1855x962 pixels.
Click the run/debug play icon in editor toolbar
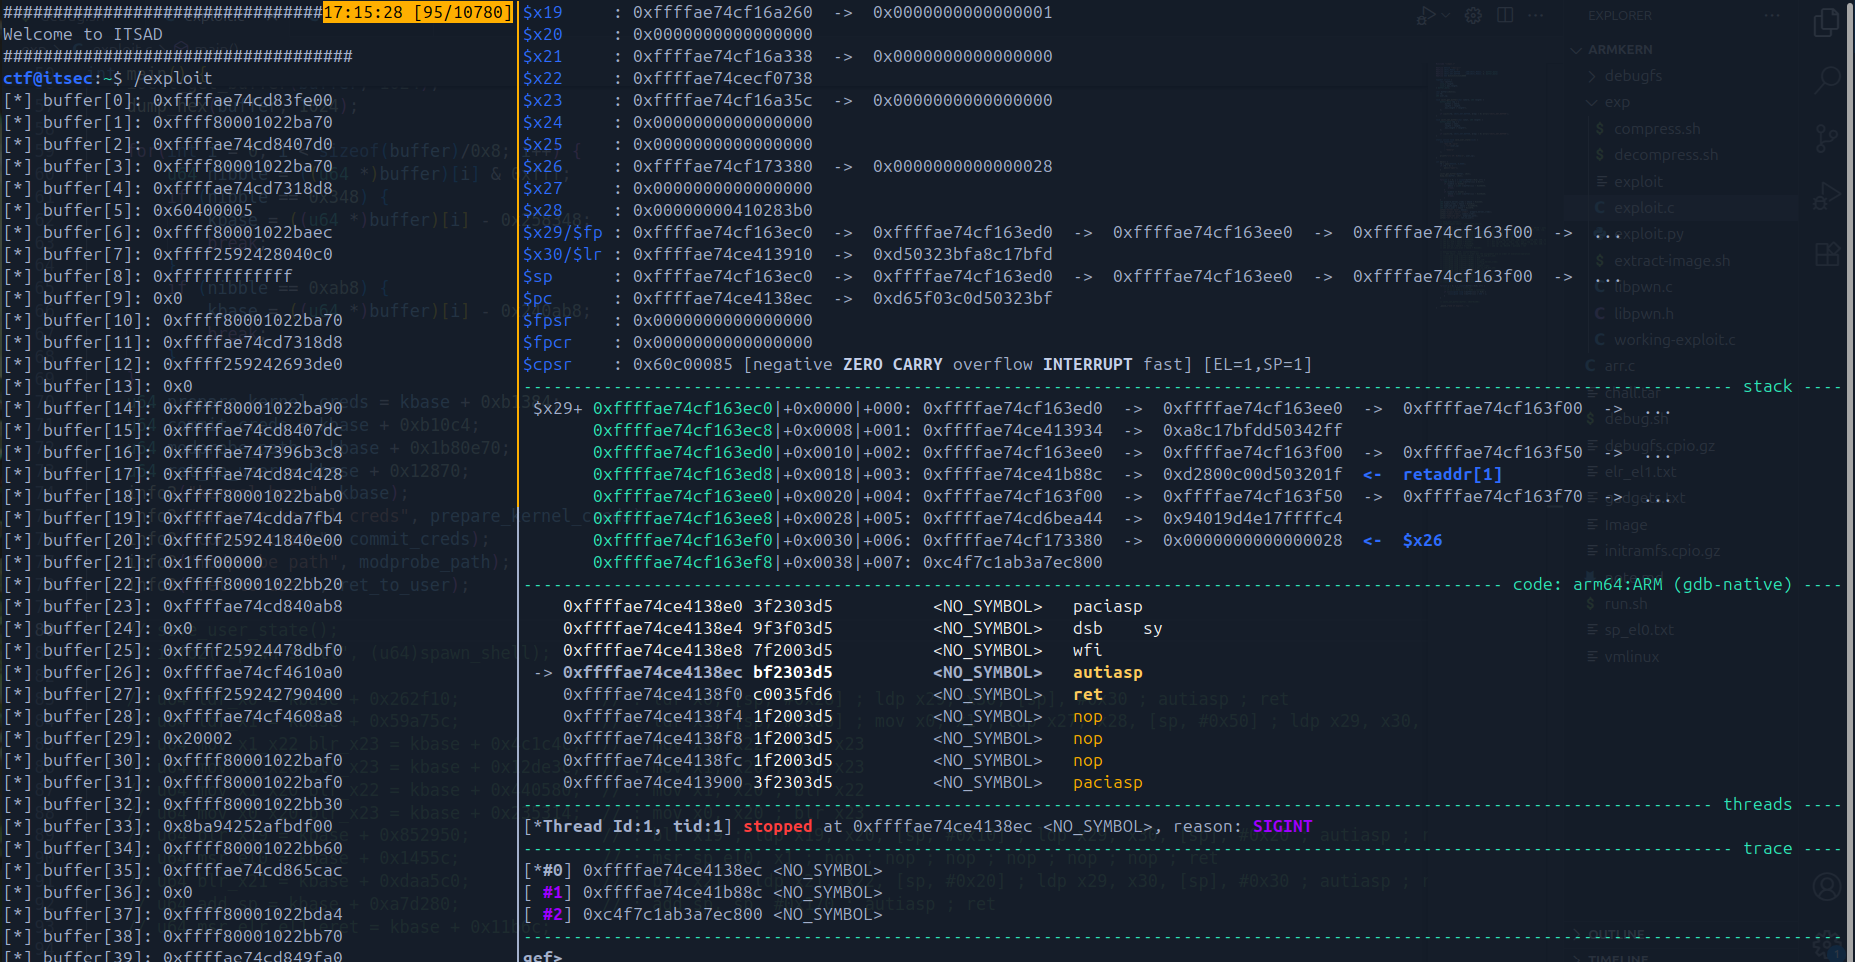coord(1427,15)
